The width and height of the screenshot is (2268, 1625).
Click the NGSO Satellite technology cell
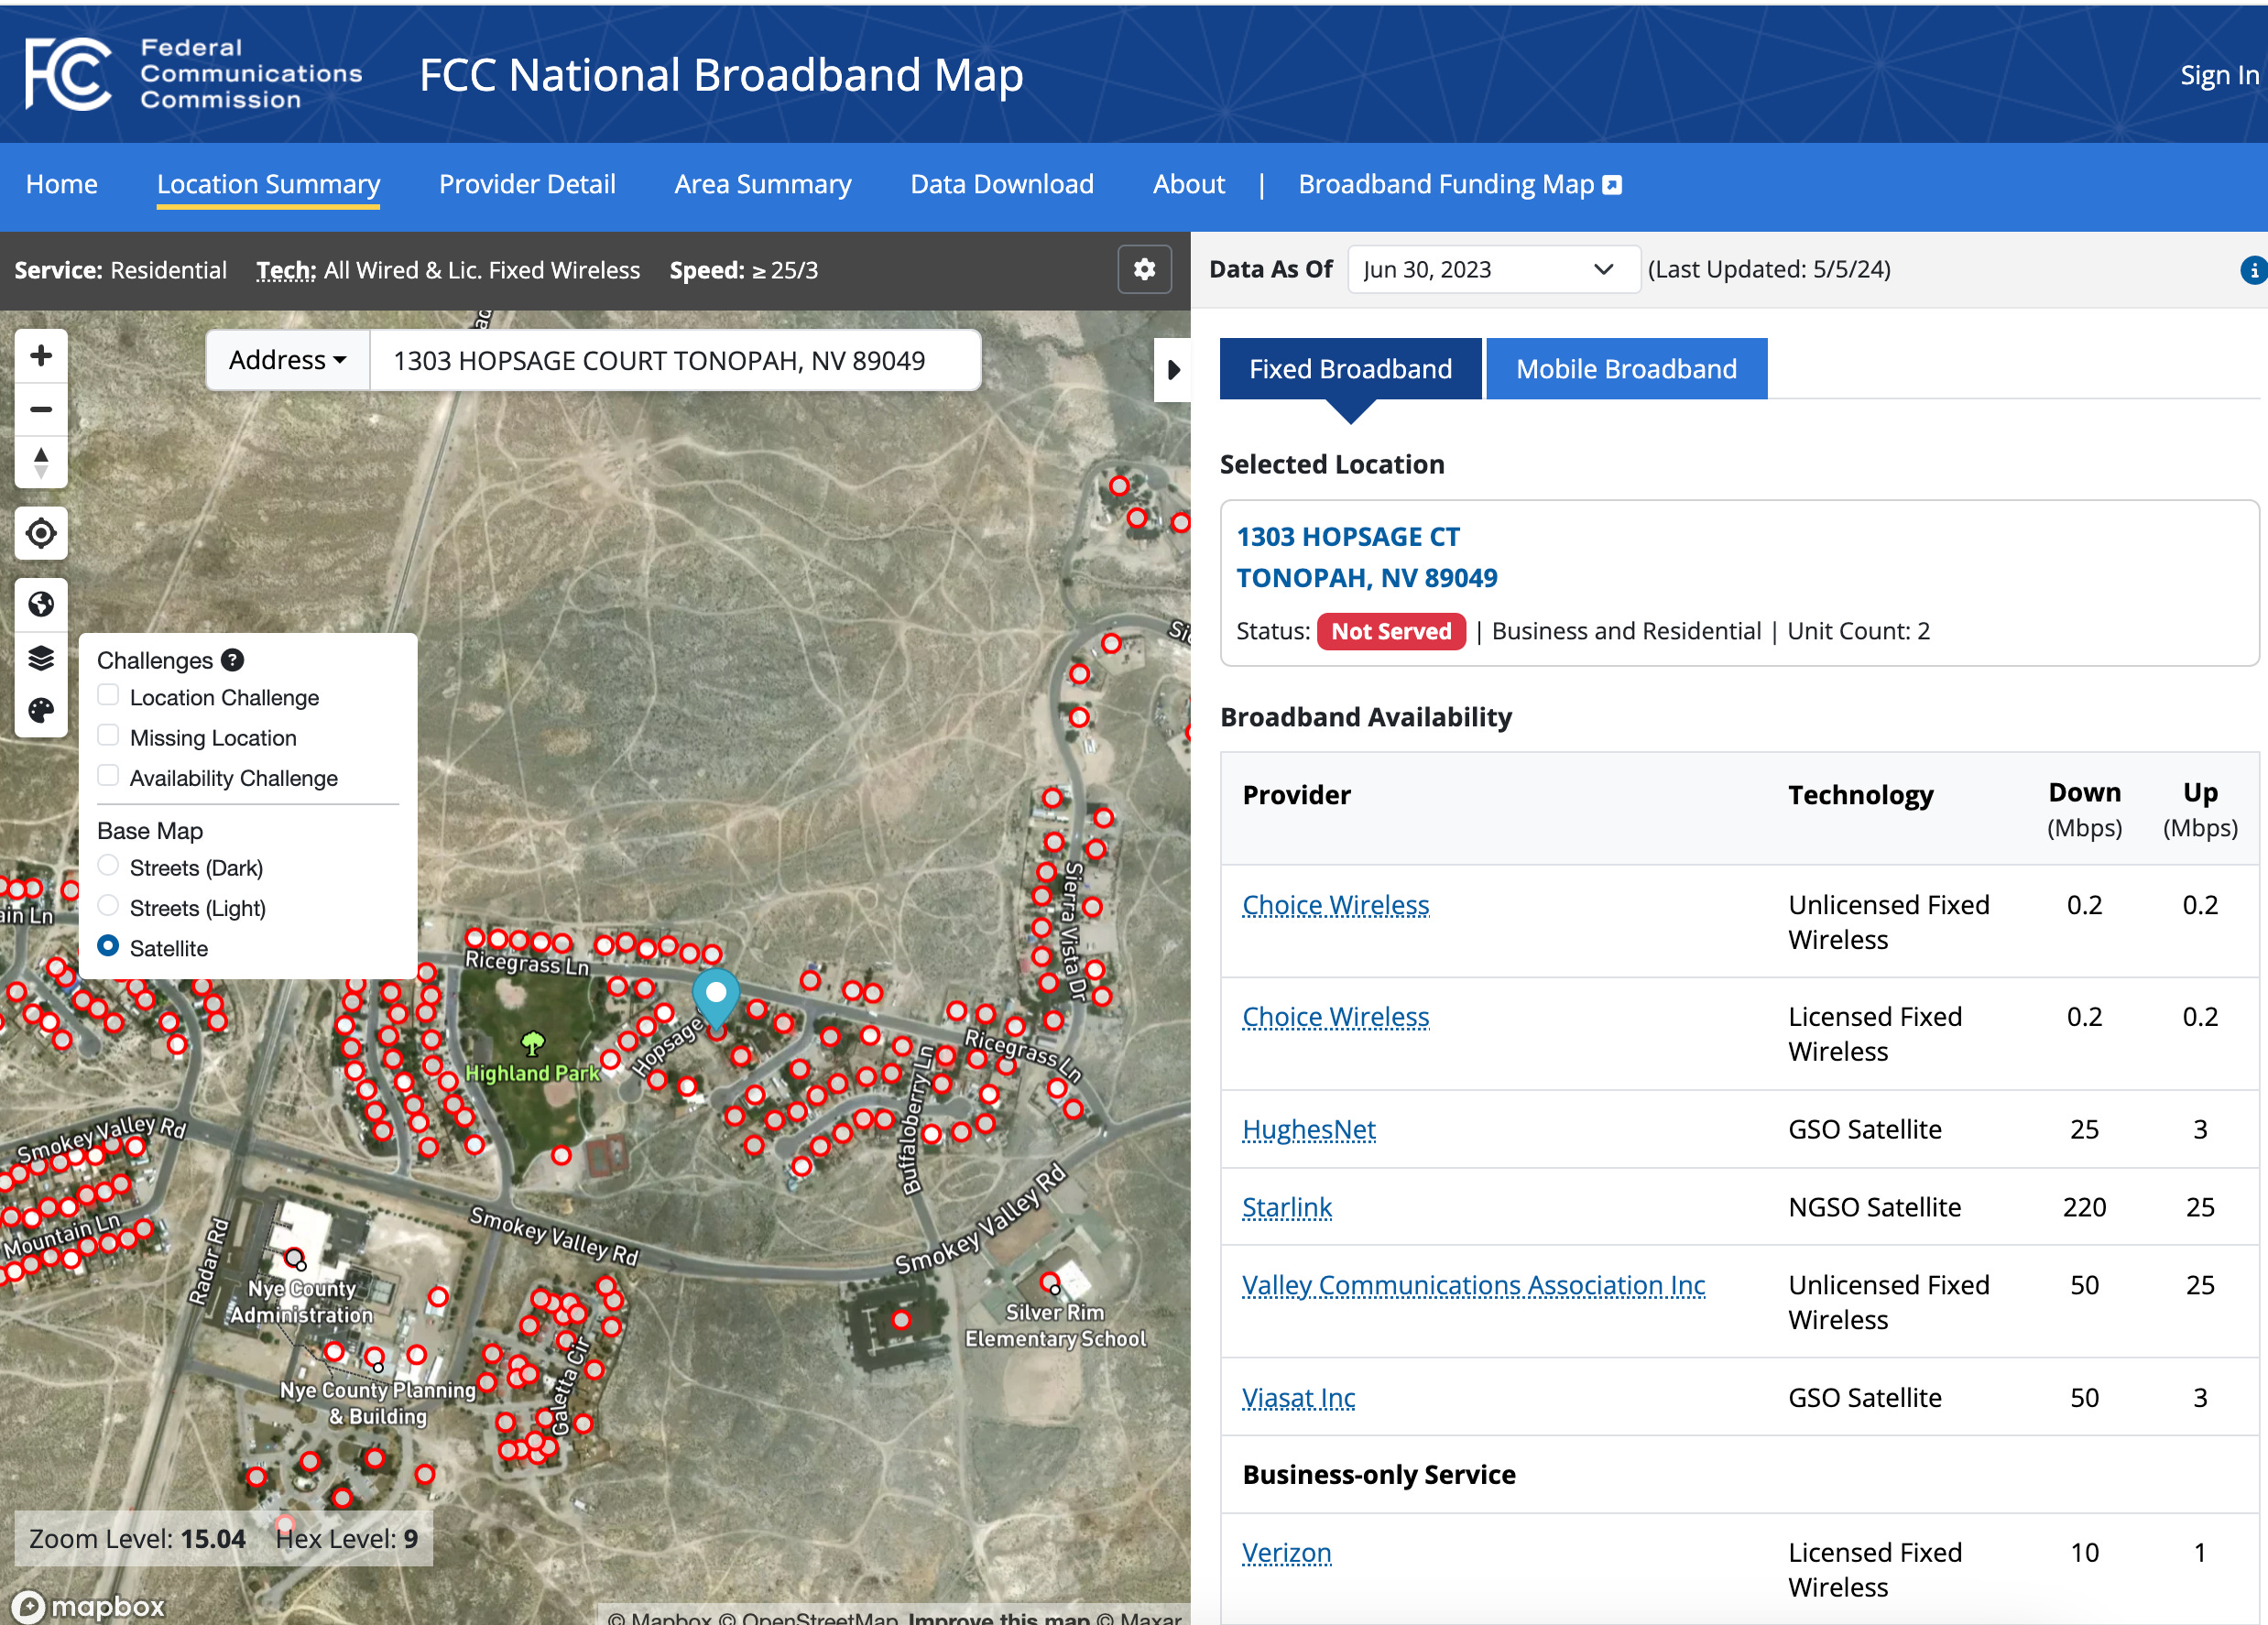tap(1874, 1207)
